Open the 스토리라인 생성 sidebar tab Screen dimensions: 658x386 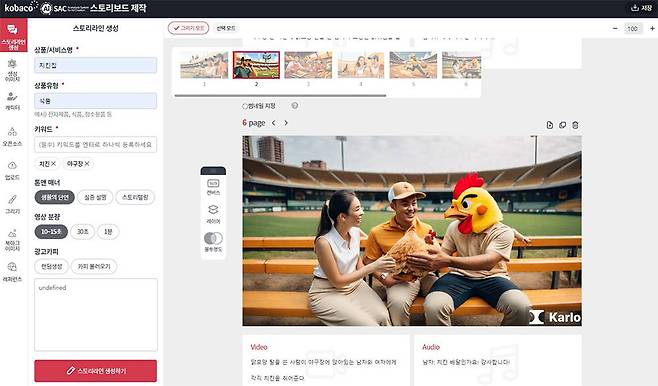pyautogui.click(x=13, y=35)
